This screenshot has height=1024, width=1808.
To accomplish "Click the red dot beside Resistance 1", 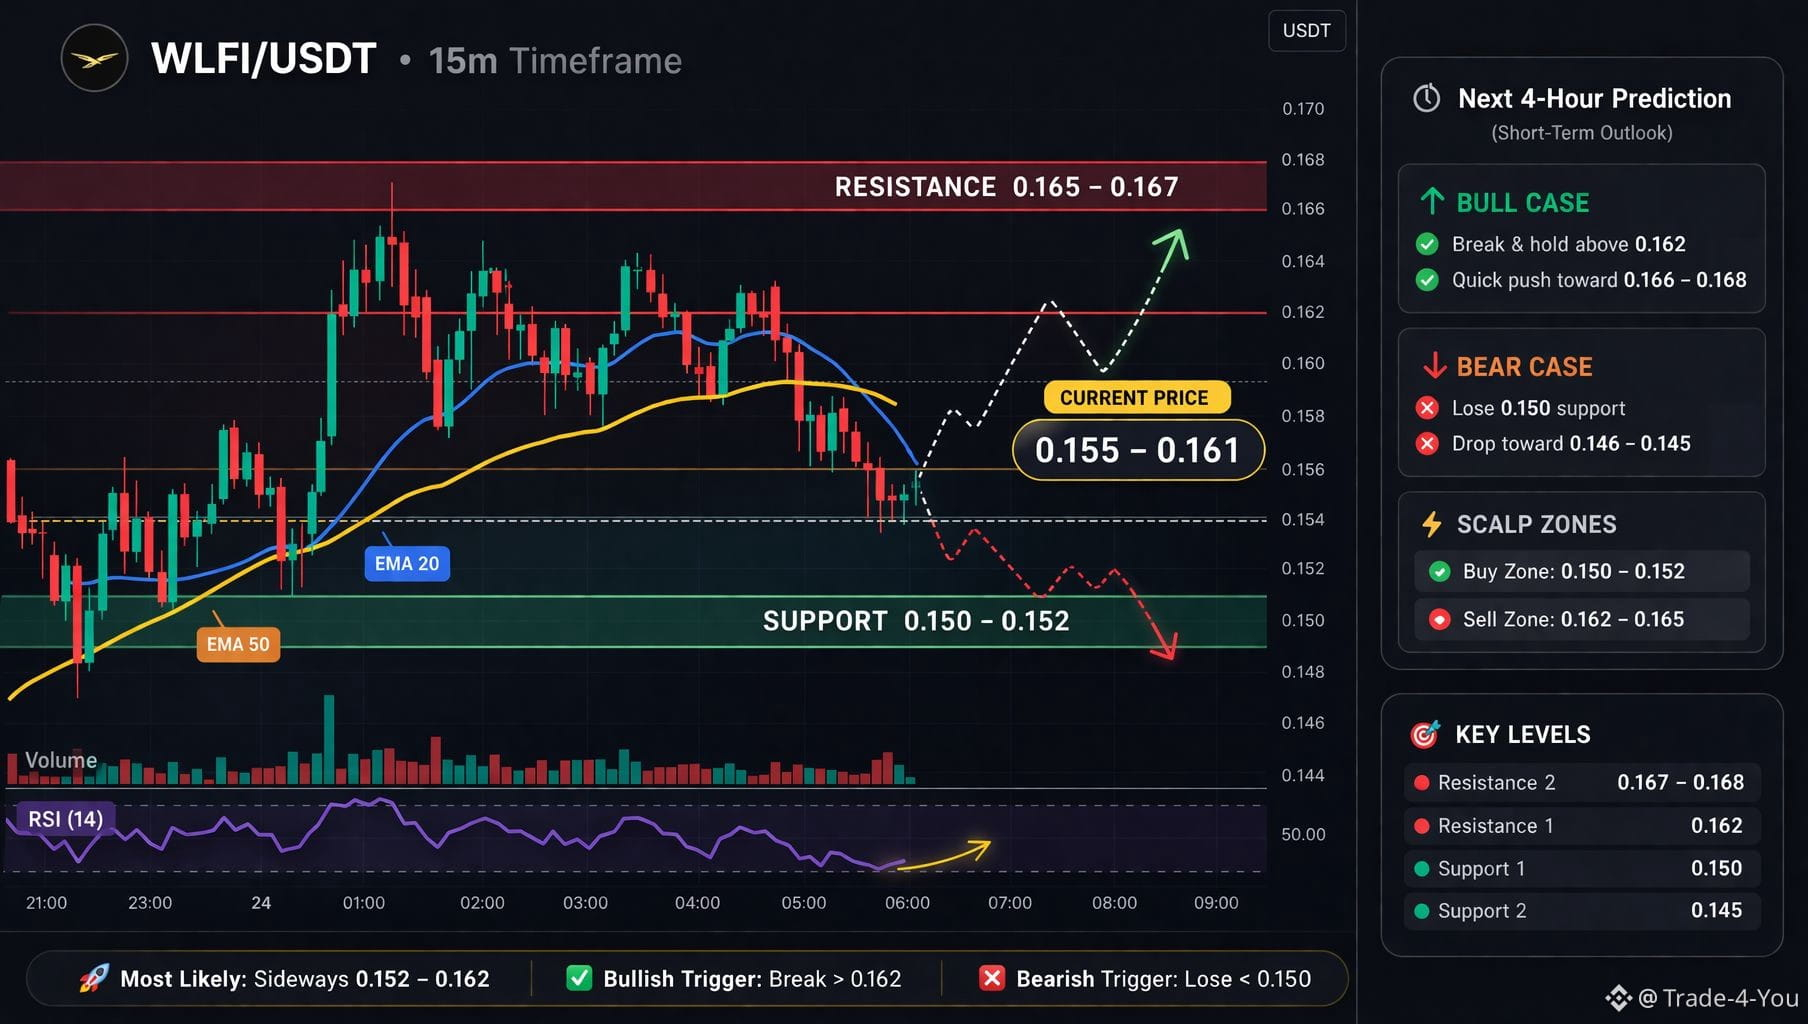I will click(1421, 826).
